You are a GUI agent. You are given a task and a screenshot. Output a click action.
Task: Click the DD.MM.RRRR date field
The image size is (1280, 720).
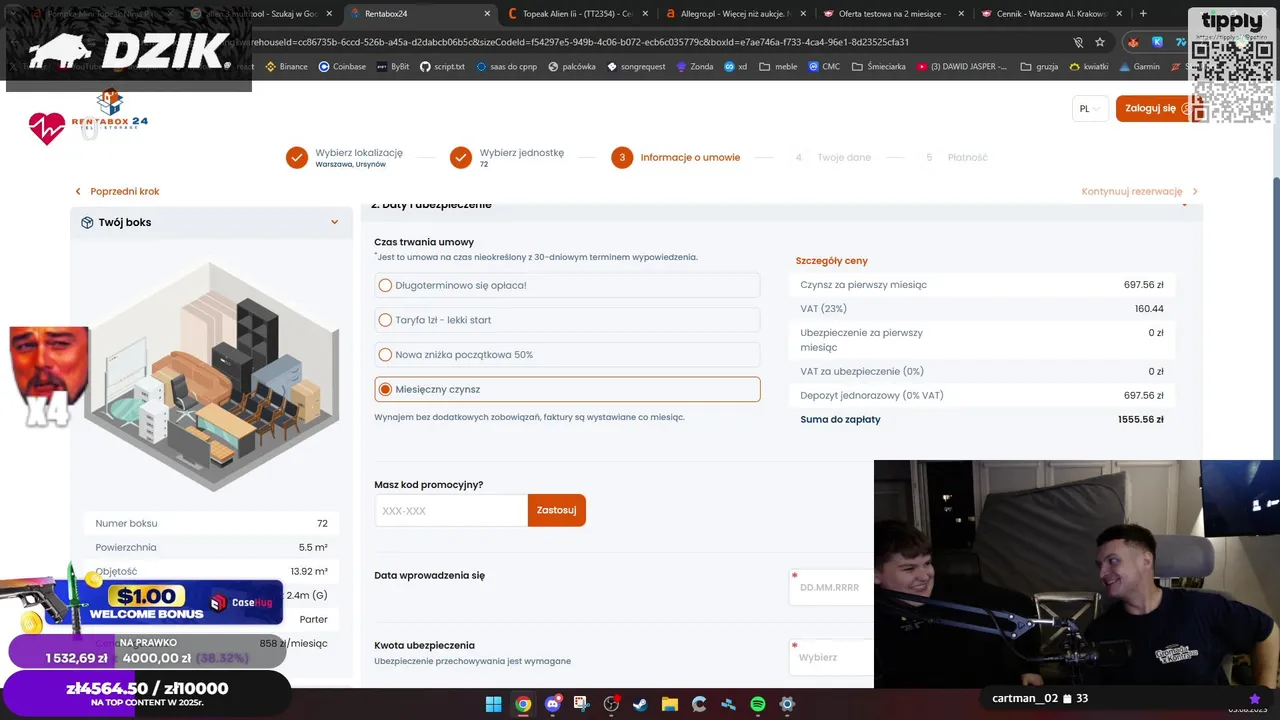(831, 587)
